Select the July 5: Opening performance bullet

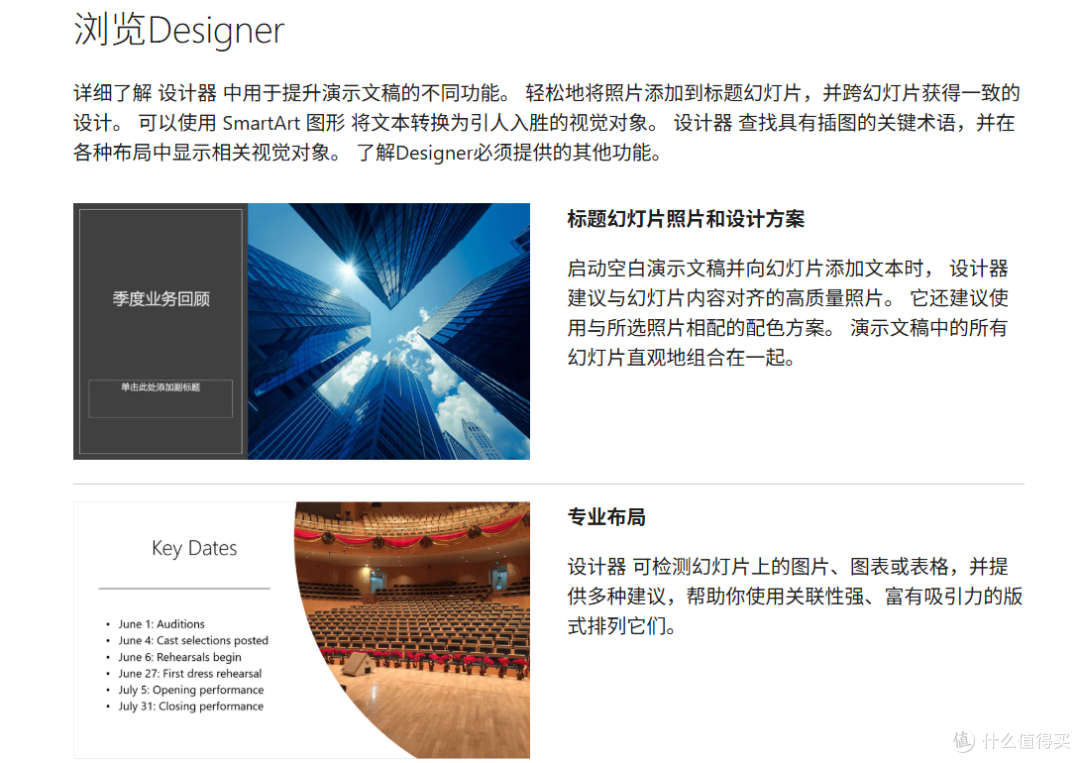pyautogui.click(x=191, y=690)
